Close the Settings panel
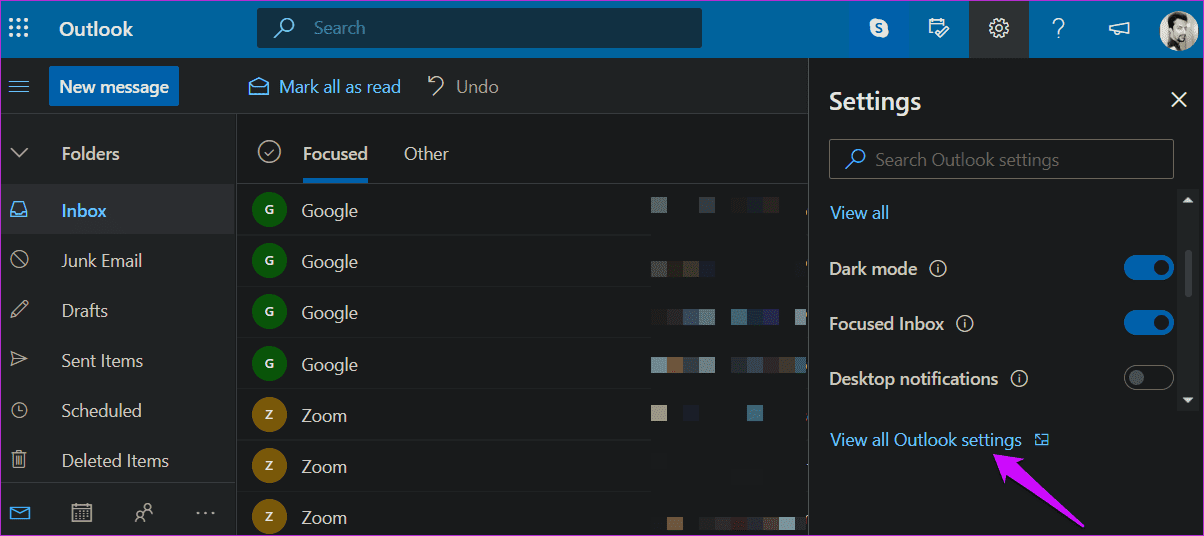The width and height of the screenshot is (1204, 536). 1179,99
